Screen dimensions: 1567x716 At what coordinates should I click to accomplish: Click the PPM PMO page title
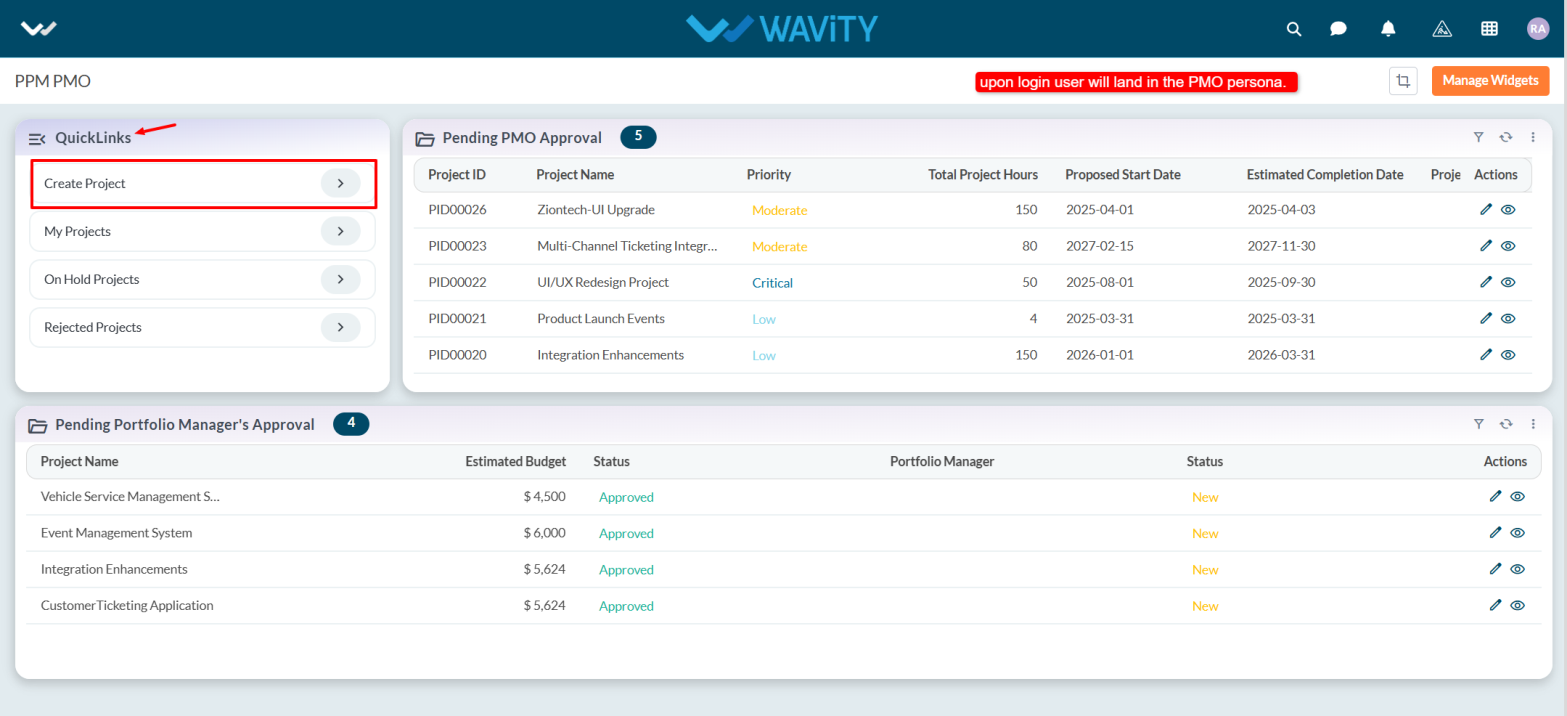click(x=53, y=81)
